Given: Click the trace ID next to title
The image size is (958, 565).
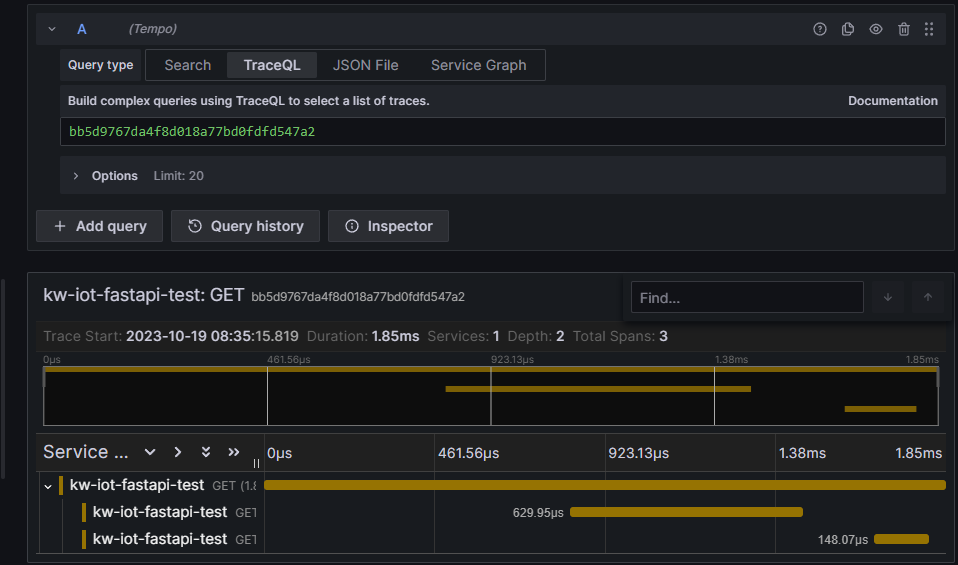Looking at the screenshot, I should tap(358, 297).
